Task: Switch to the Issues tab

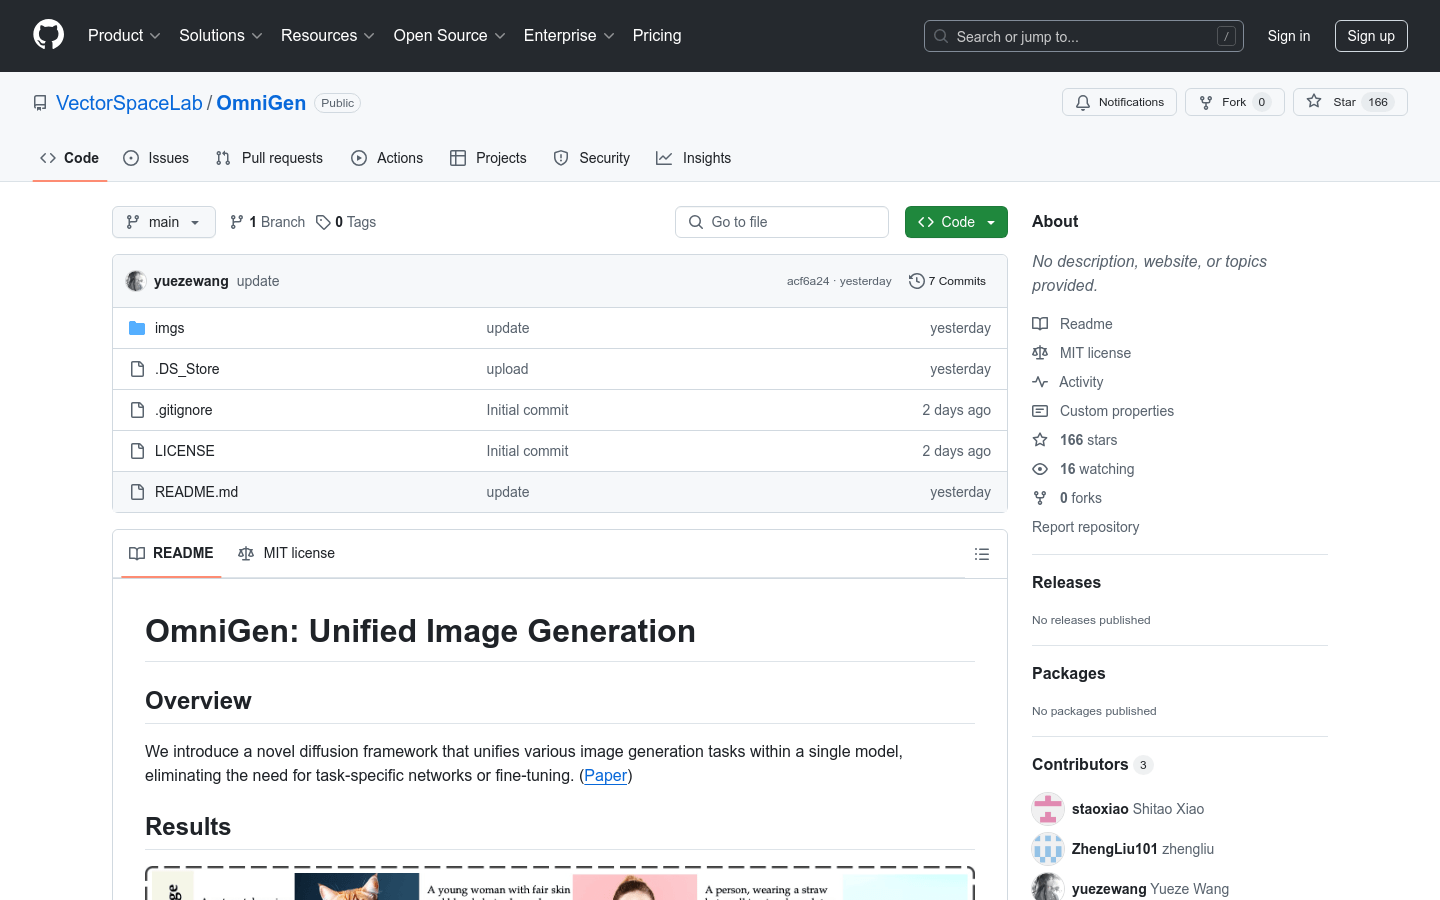Action: pyautogui.click(x=156, y=158)
